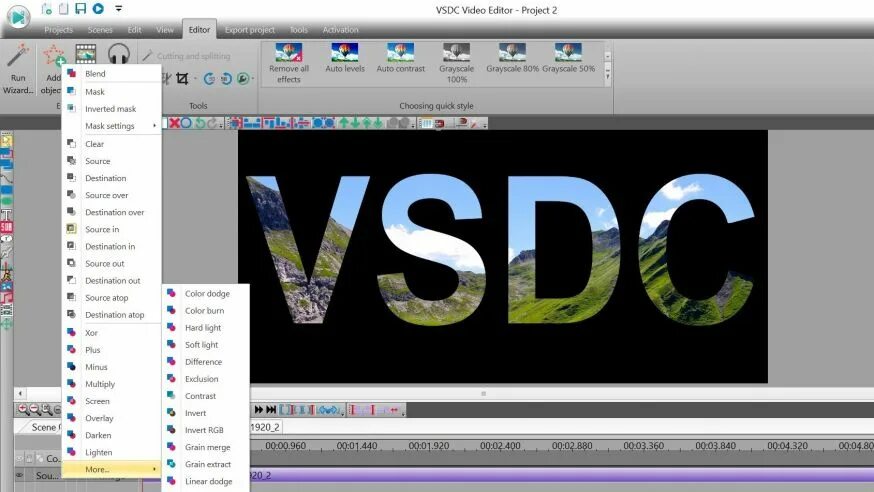Click the green undo arrow in editor toolbar
Screen dimensions: 874x492
click(x=200, y=123)
